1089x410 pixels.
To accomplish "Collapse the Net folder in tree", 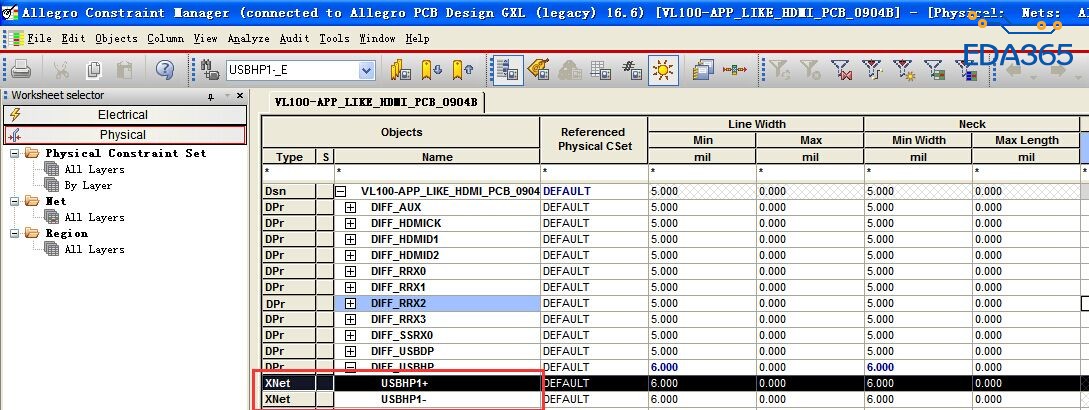I will 15,202.
